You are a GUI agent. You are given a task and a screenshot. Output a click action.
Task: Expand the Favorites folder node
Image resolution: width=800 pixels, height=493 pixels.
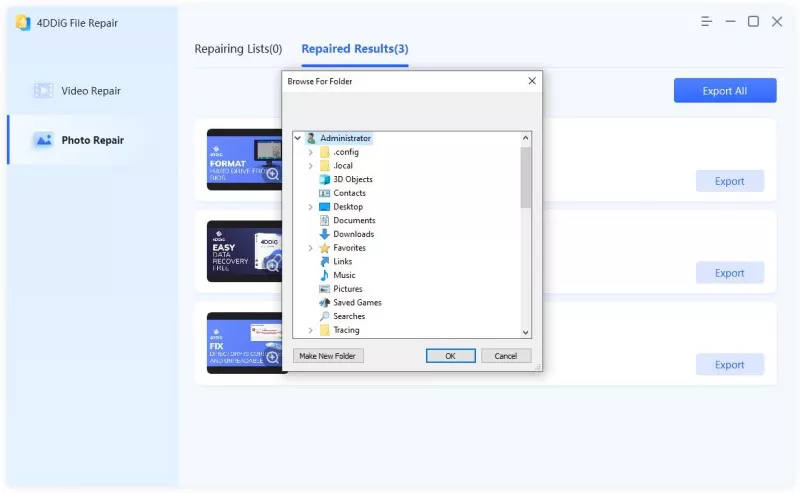tap(311, 248)
